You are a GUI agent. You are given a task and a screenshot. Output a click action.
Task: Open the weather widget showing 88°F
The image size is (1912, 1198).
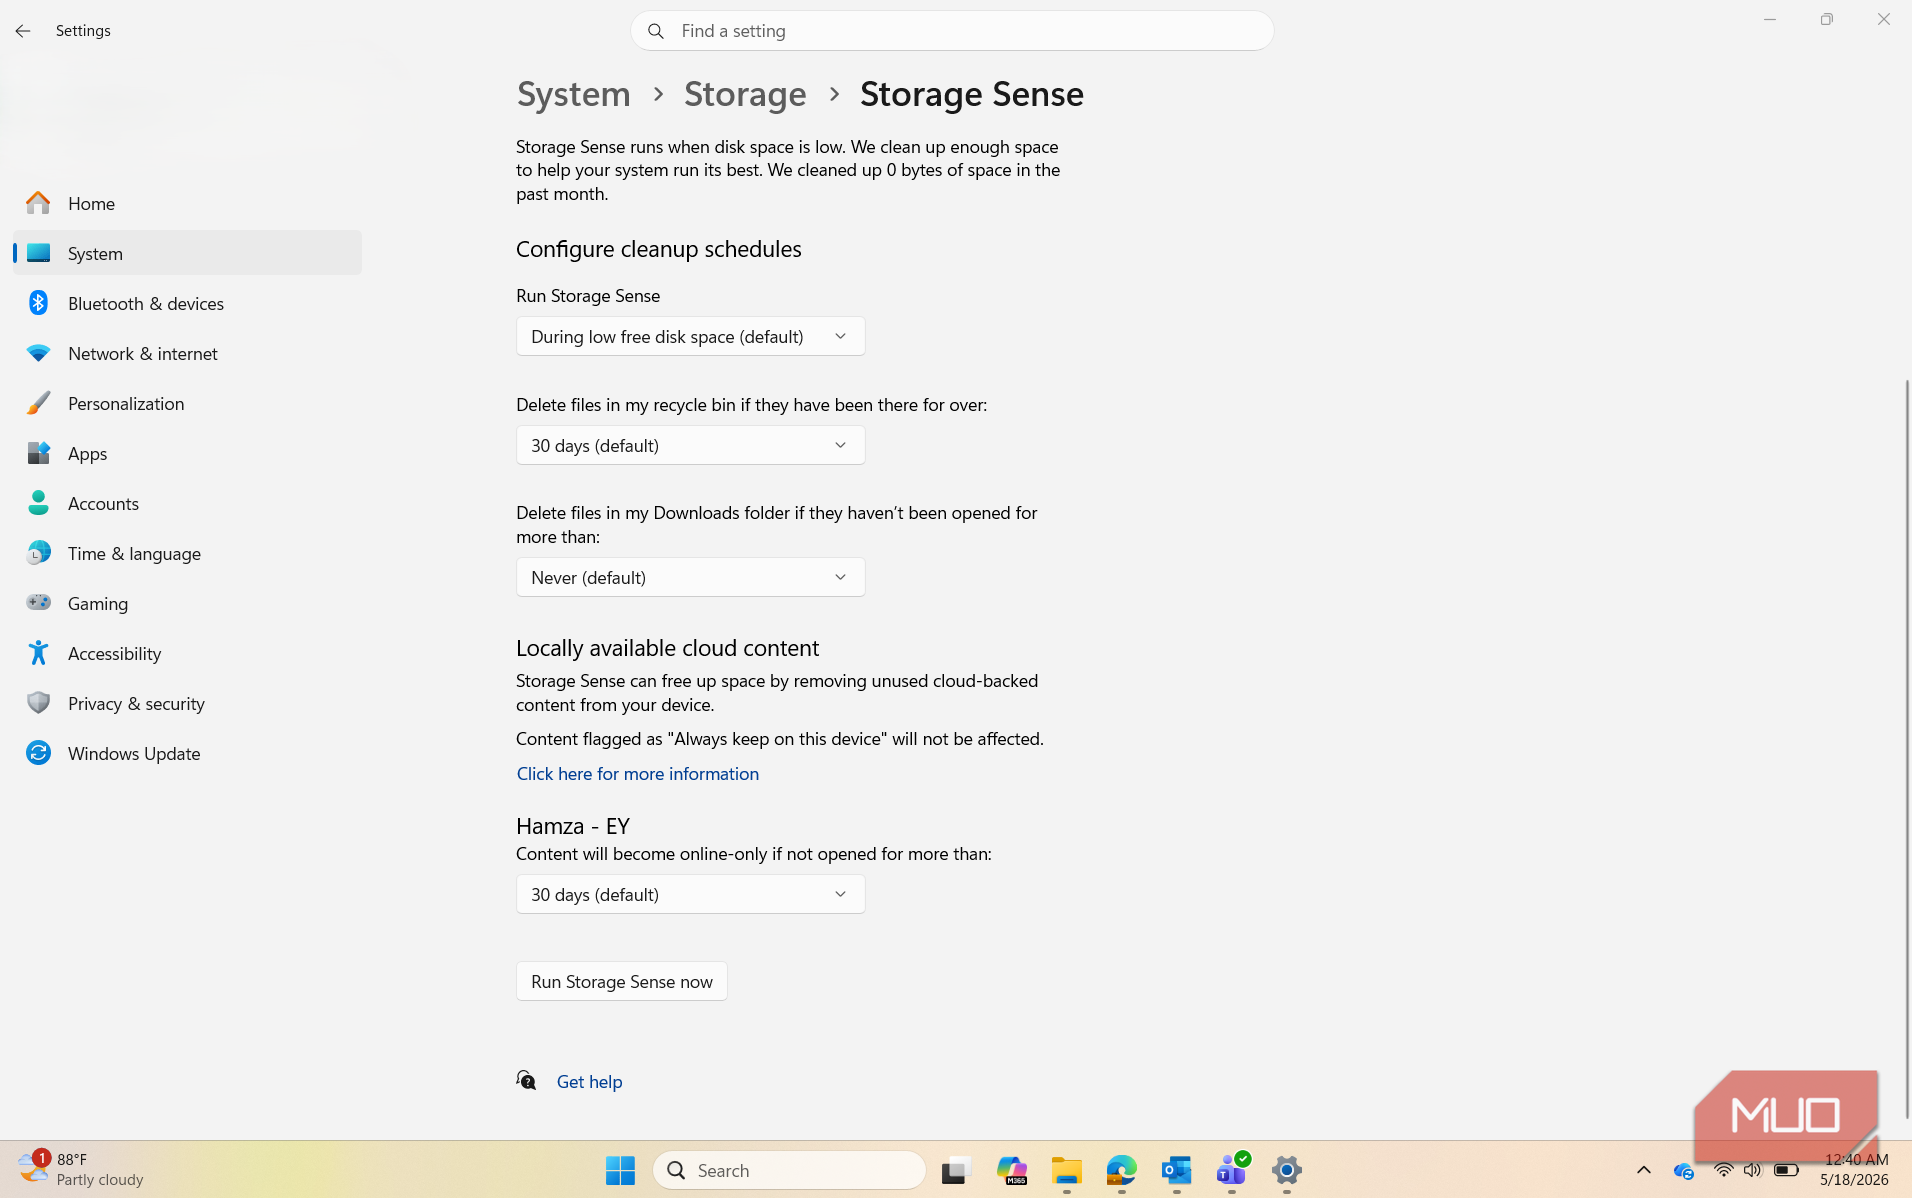[x=82, y=1169]
